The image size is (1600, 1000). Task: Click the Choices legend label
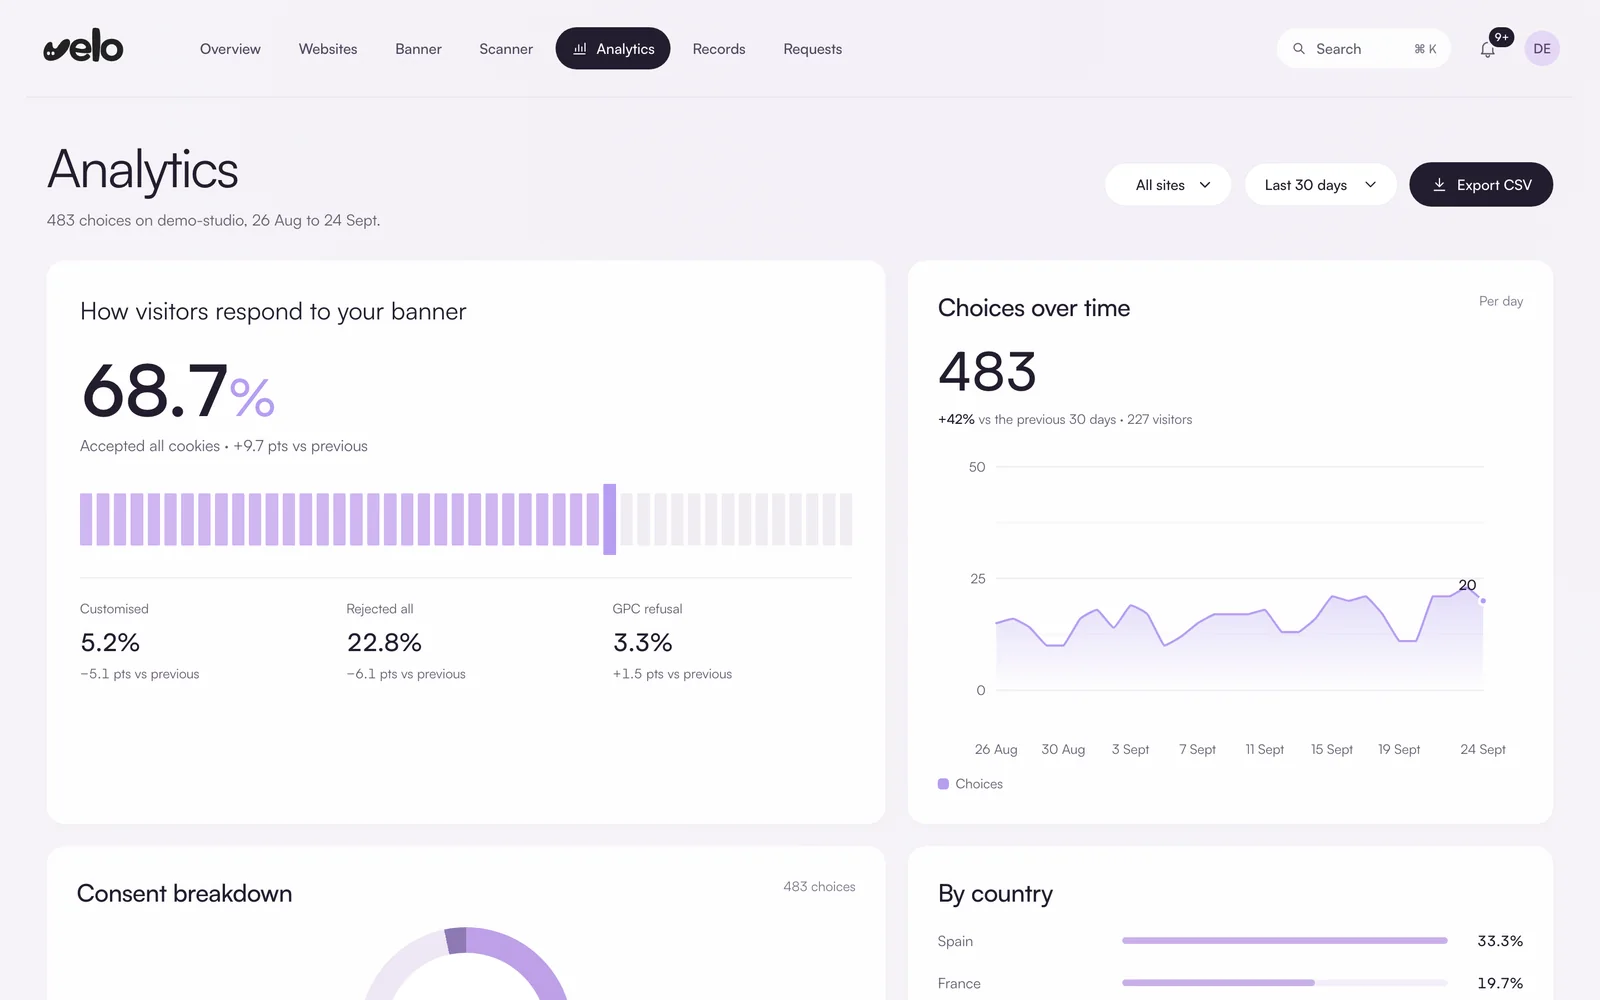tap(979, 784)
